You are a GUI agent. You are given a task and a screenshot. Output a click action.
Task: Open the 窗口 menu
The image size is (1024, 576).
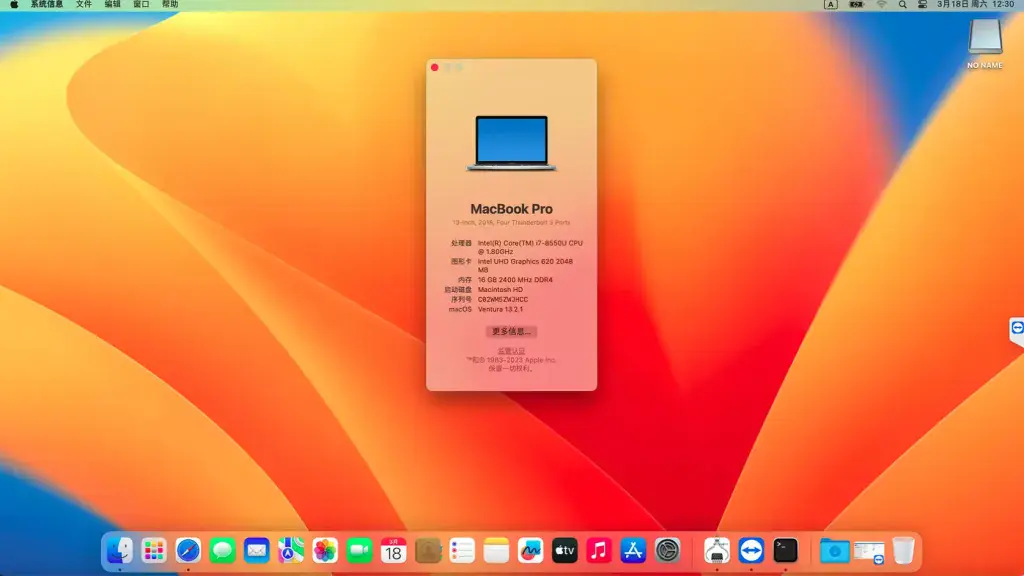(142, 5)
